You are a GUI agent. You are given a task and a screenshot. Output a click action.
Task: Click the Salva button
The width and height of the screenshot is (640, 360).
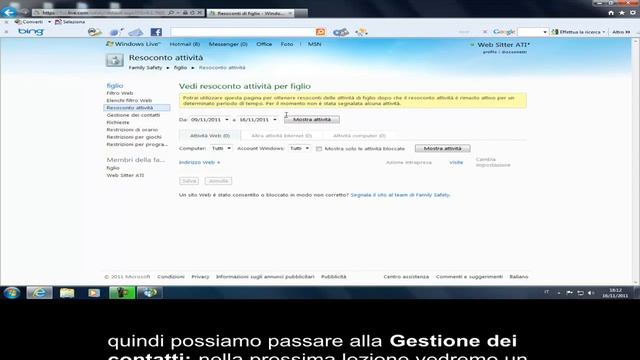(189, 181)
